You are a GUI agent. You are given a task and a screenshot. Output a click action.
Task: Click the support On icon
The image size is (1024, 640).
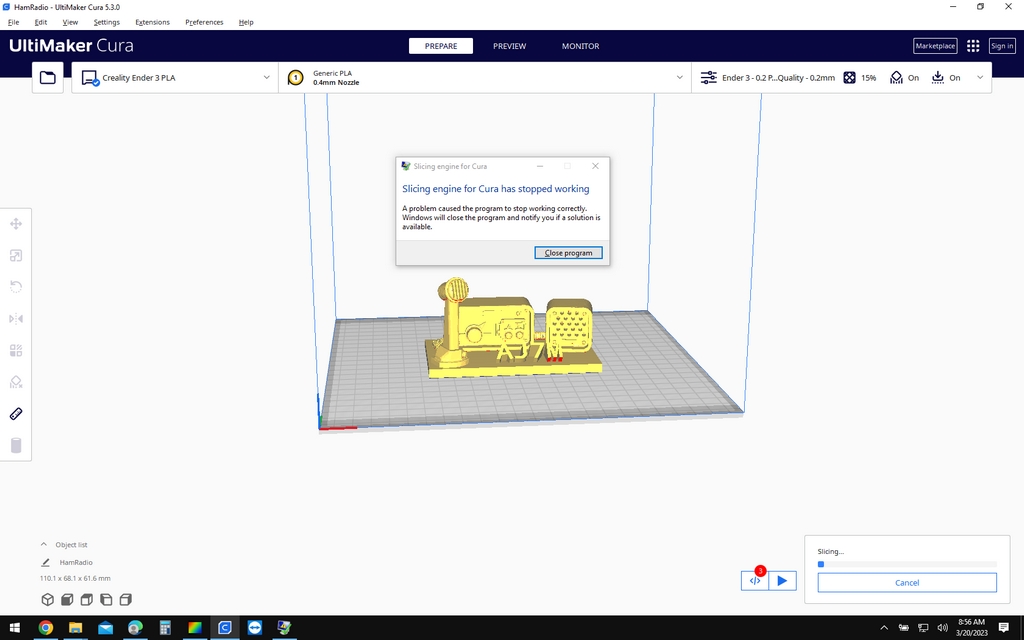click(896, 78)
